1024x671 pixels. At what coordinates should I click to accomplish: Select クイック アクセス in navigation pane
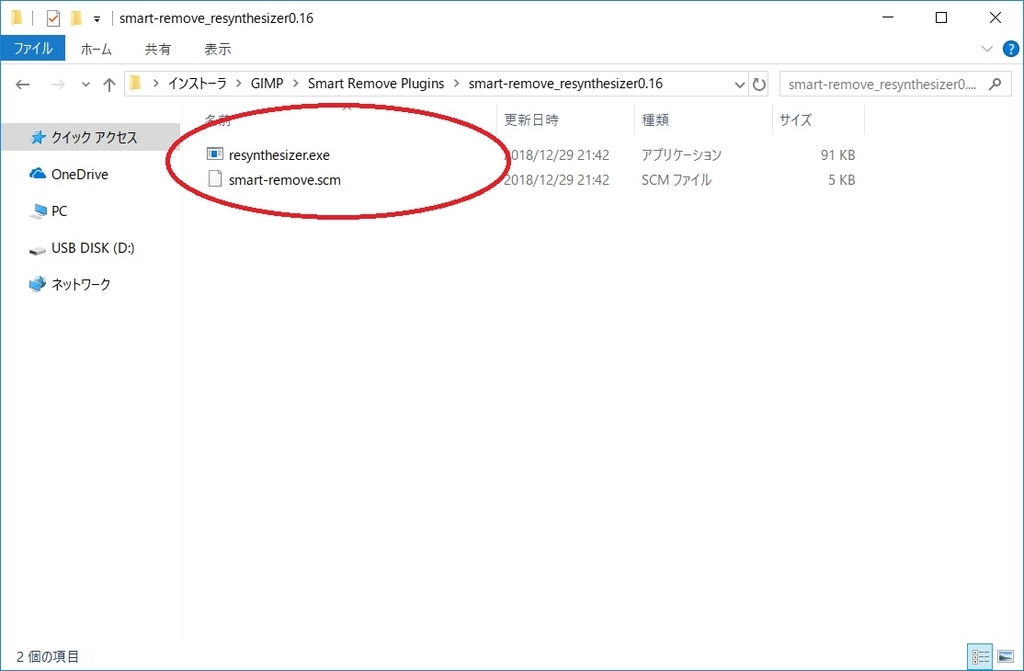point(90,137)
